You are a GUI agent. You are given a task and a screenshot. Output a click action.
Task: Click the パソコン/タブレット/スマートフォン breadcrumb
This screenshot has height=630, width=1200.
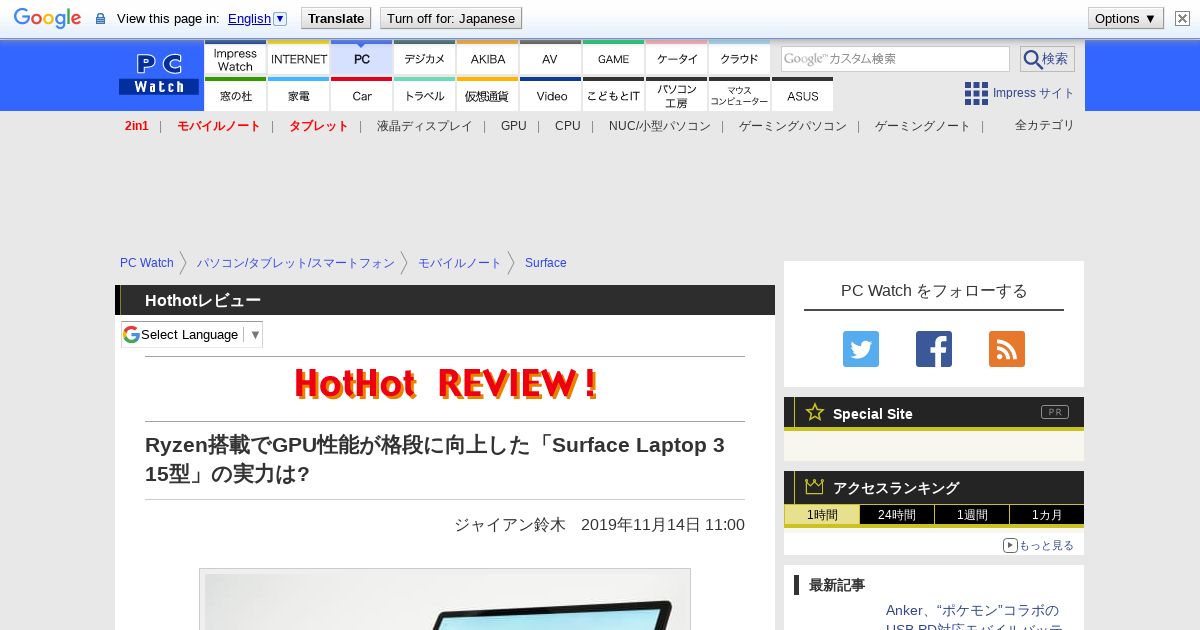296,263
